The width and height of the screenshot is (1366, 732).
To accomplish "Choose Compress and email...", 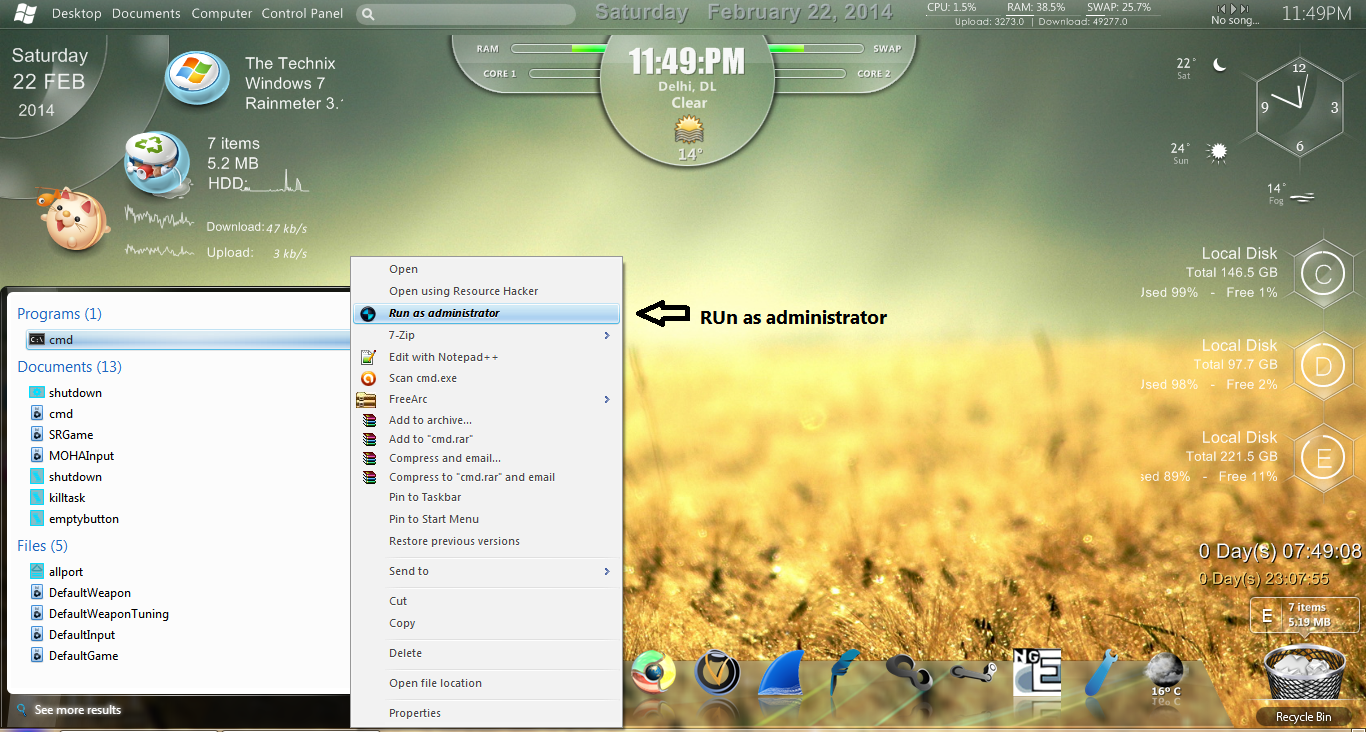I will (487, 458).
